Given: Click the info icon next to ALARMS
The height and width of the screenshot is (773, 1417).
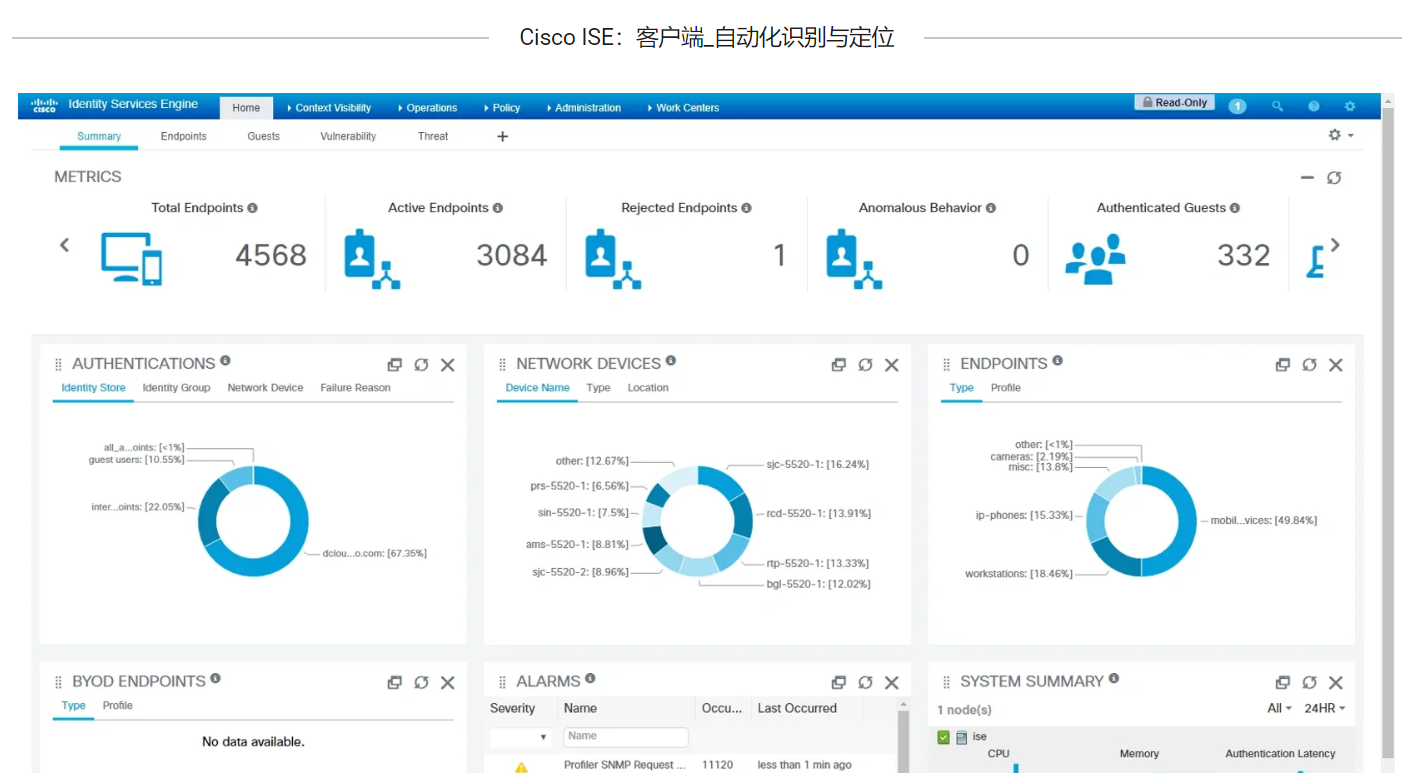Looking at the screenshot, I should (x=590, y=678).
